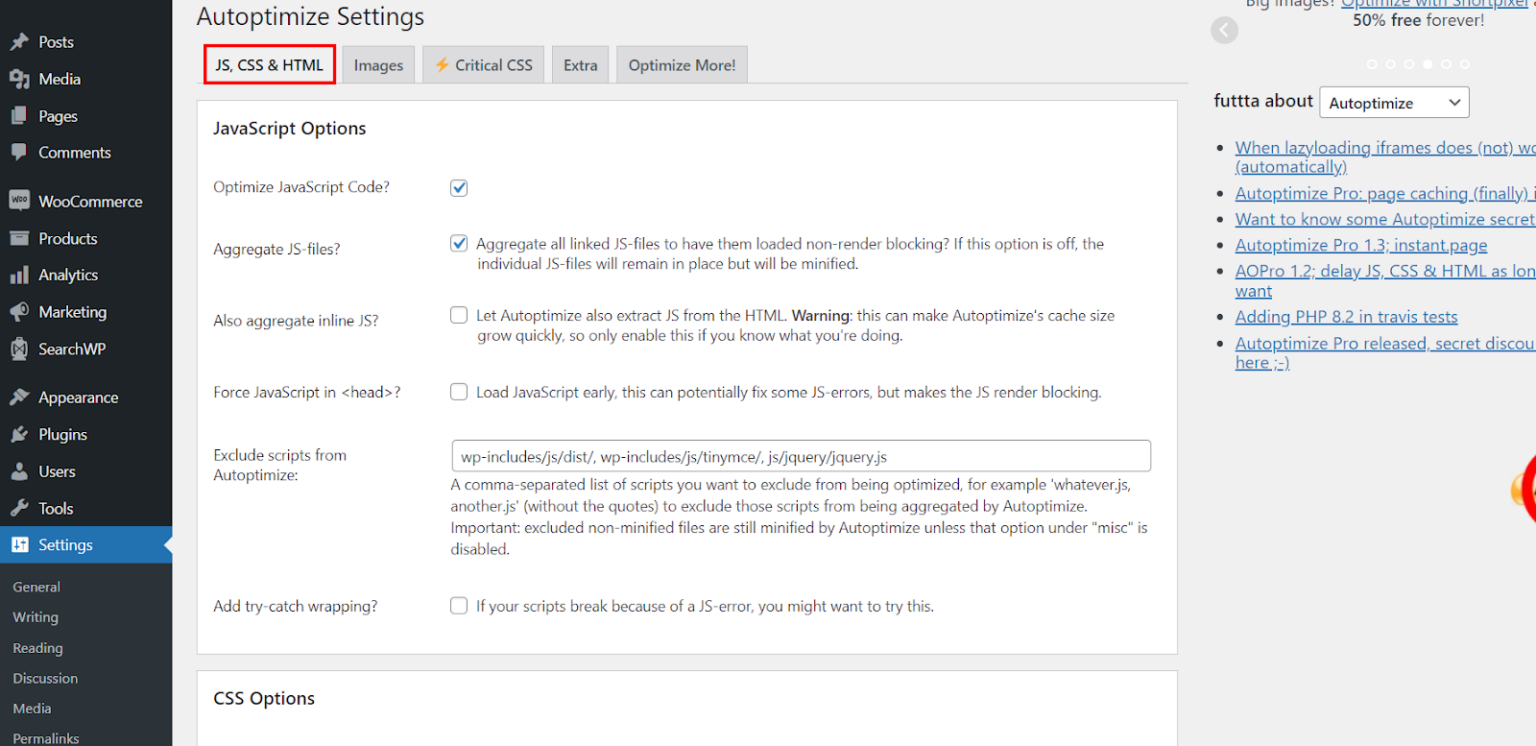Open Media settings submenu item
The height and width of the screenshot is (746, 1536).
pos(32,708)
